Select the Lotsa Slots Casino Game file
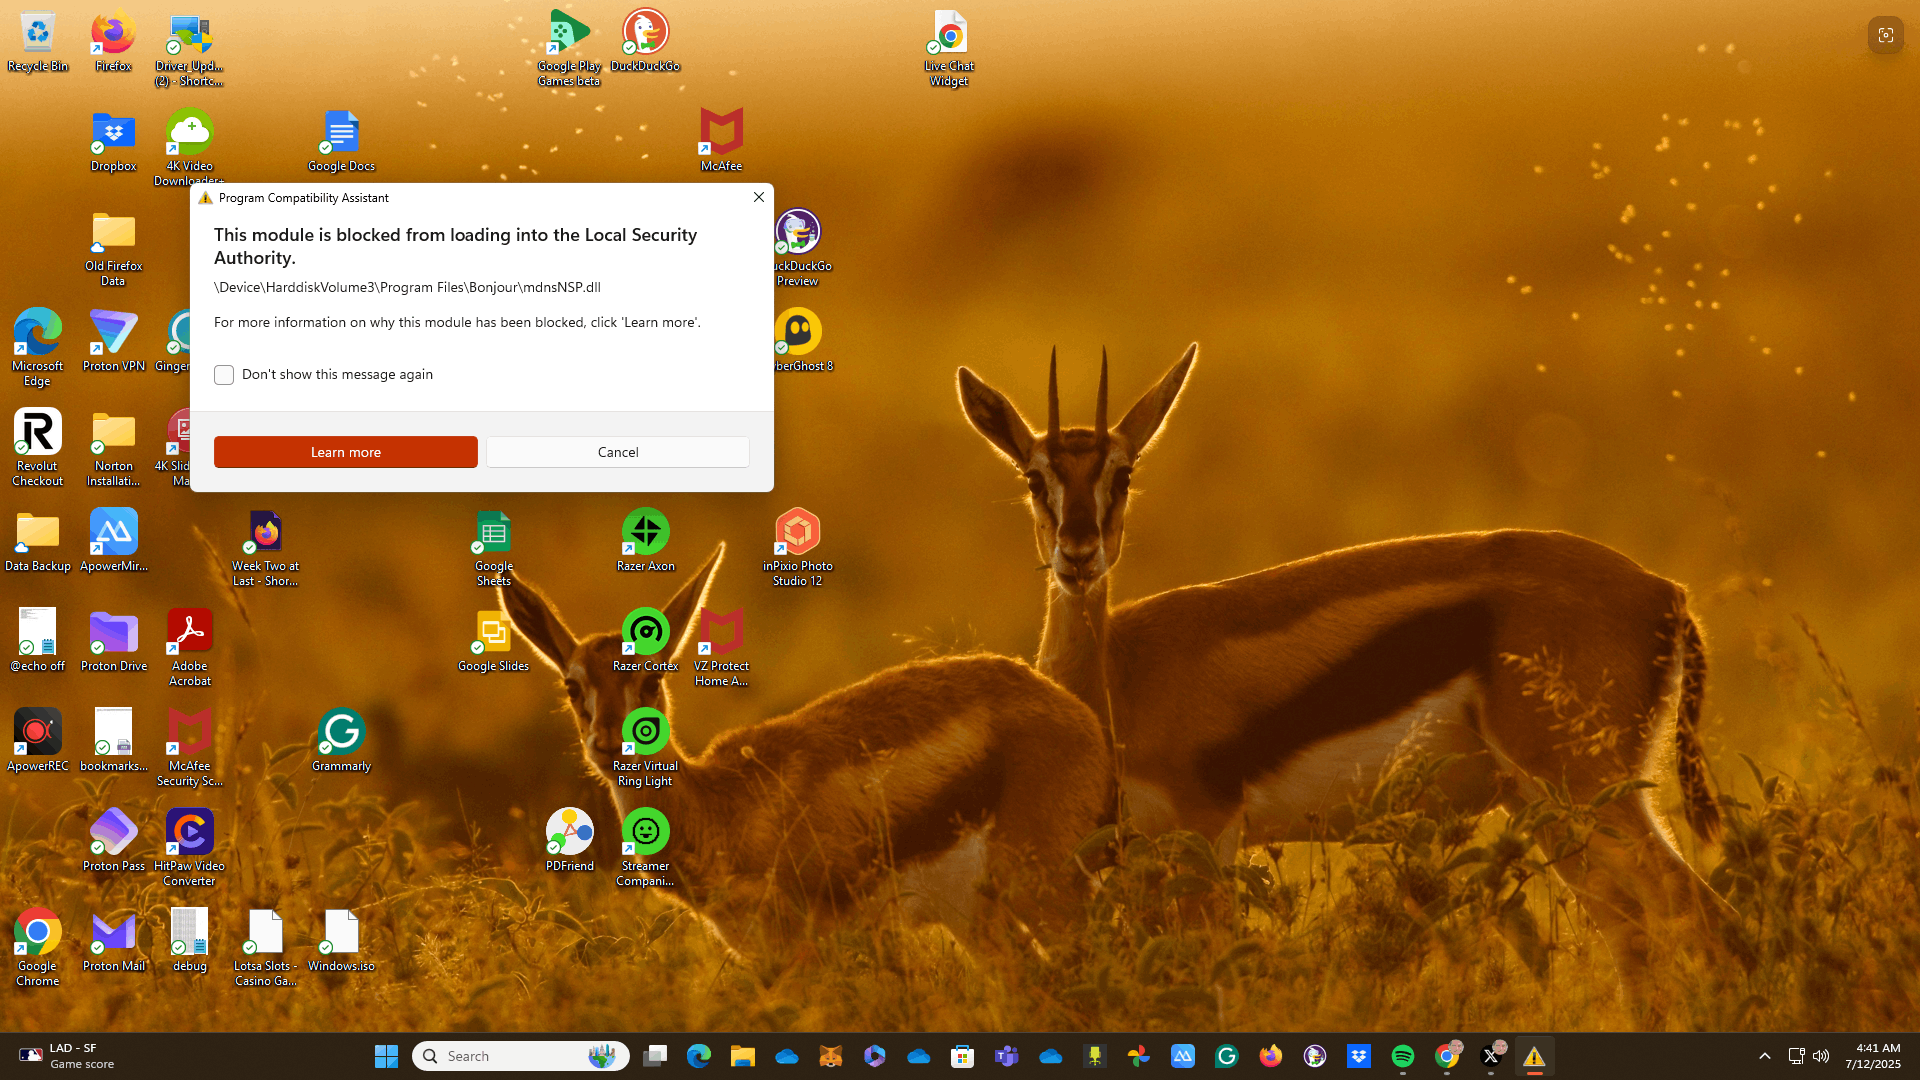1920x1080 pixels. (265, 947)
